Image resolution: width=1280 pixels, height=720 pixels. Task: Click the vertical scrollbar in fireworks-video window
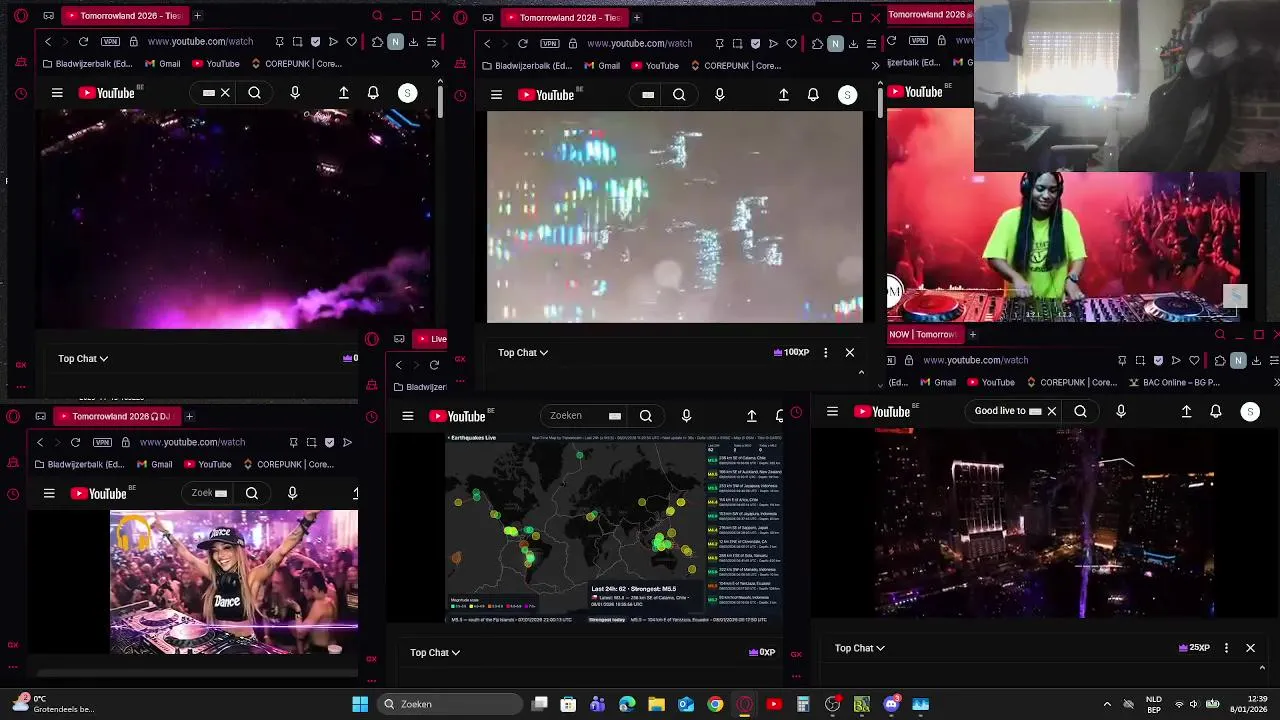(x=440, y=100)
